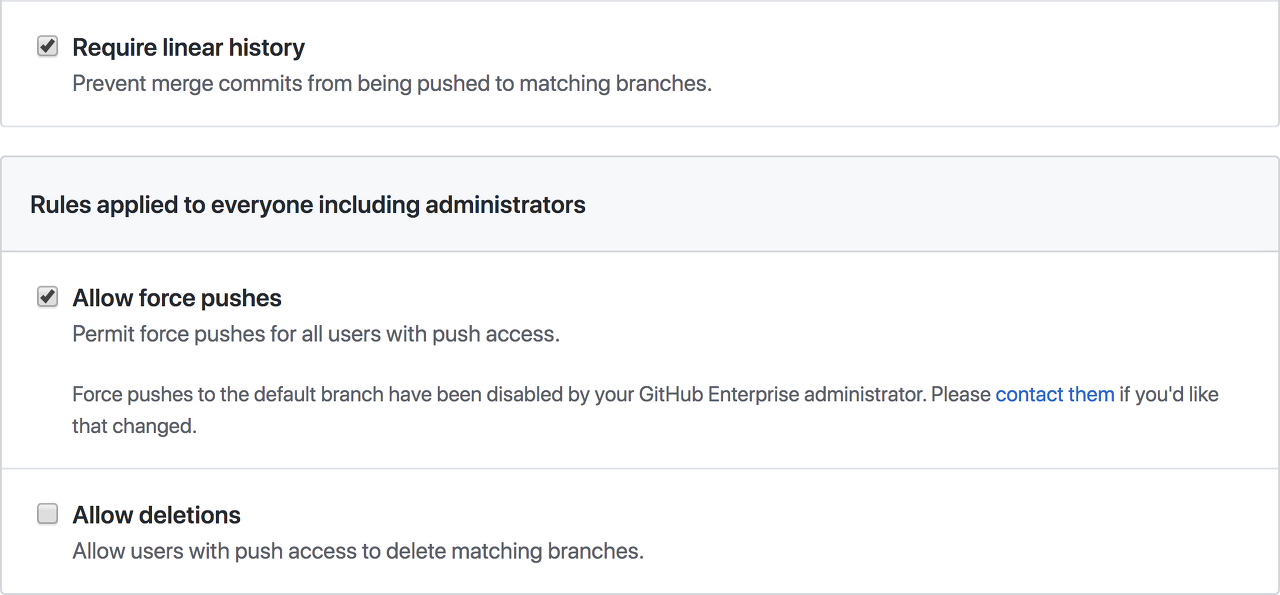The image size is (1280, 595).
Task: Click the Require linear history label
Action: (x=189, y=47)
